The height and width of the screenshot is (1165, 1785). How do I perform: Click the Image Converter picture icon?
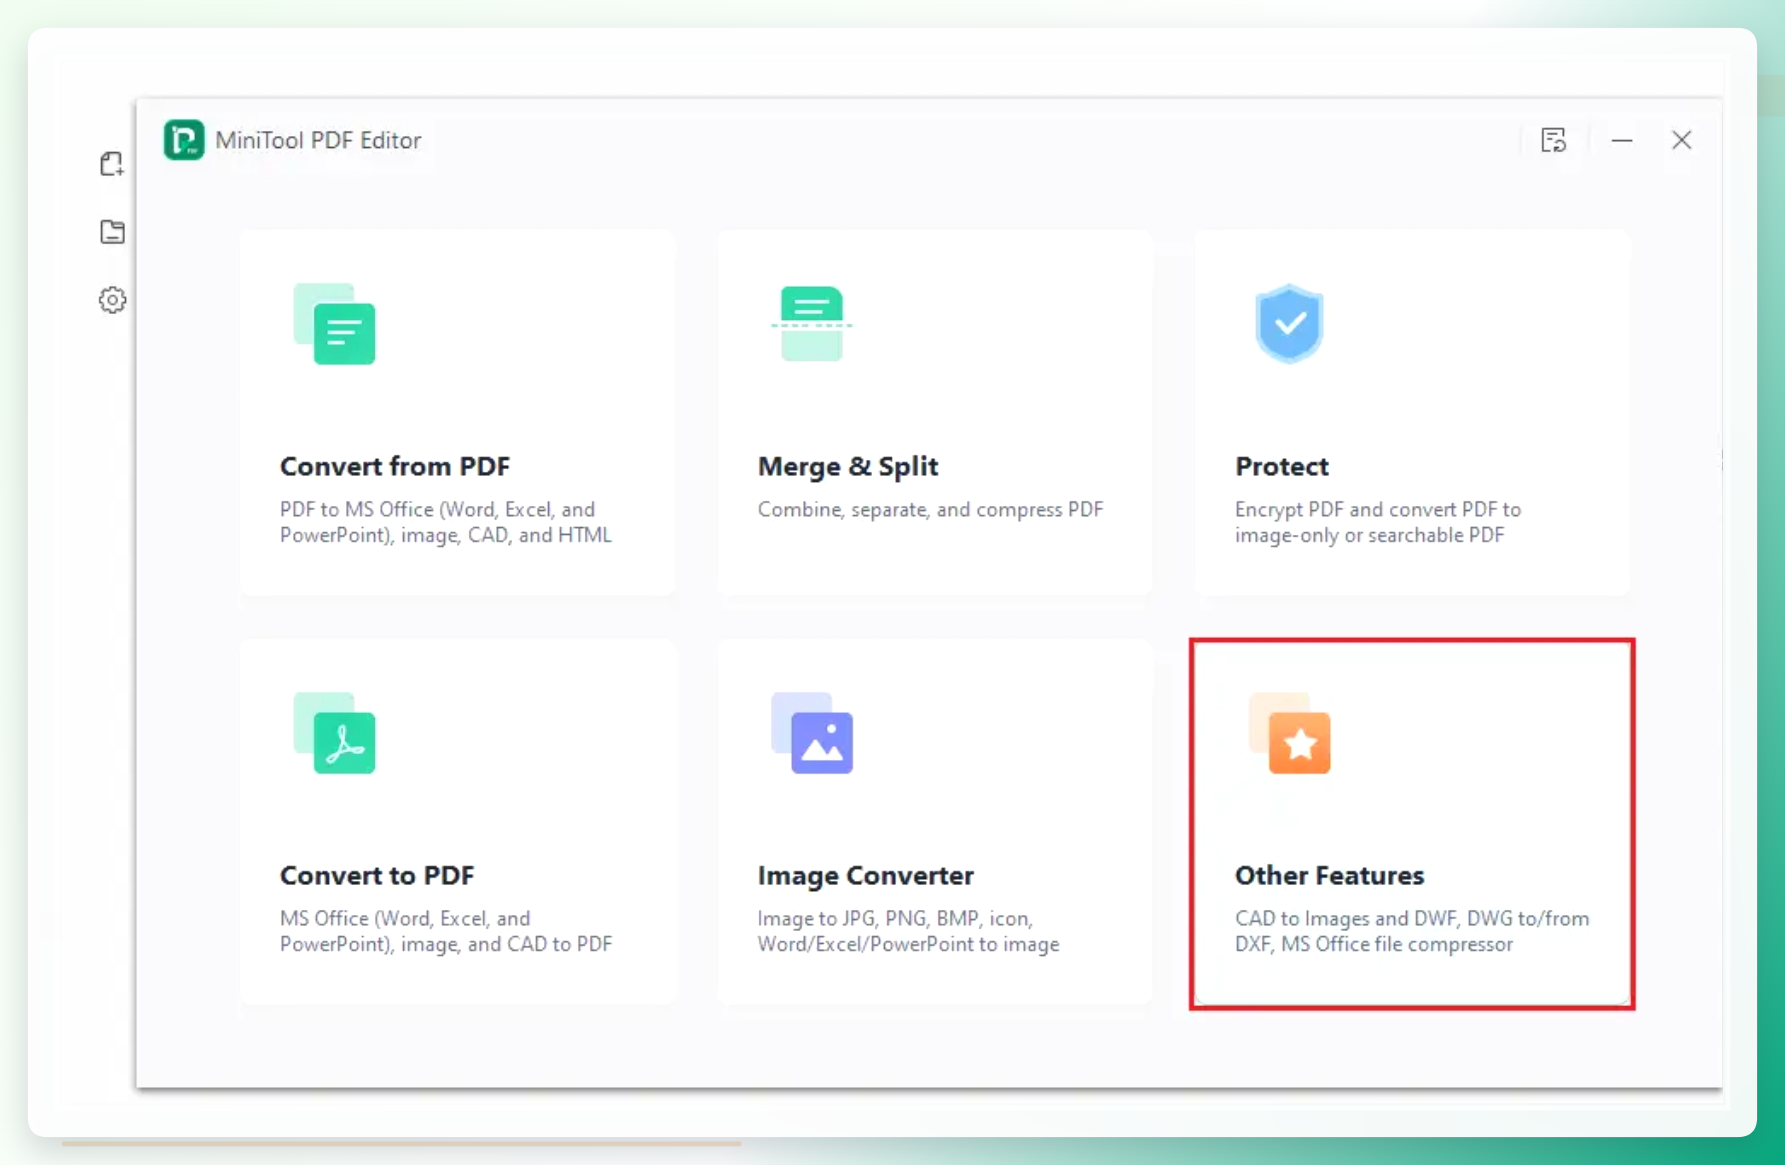pyautogui.click(x=812, y=733)
